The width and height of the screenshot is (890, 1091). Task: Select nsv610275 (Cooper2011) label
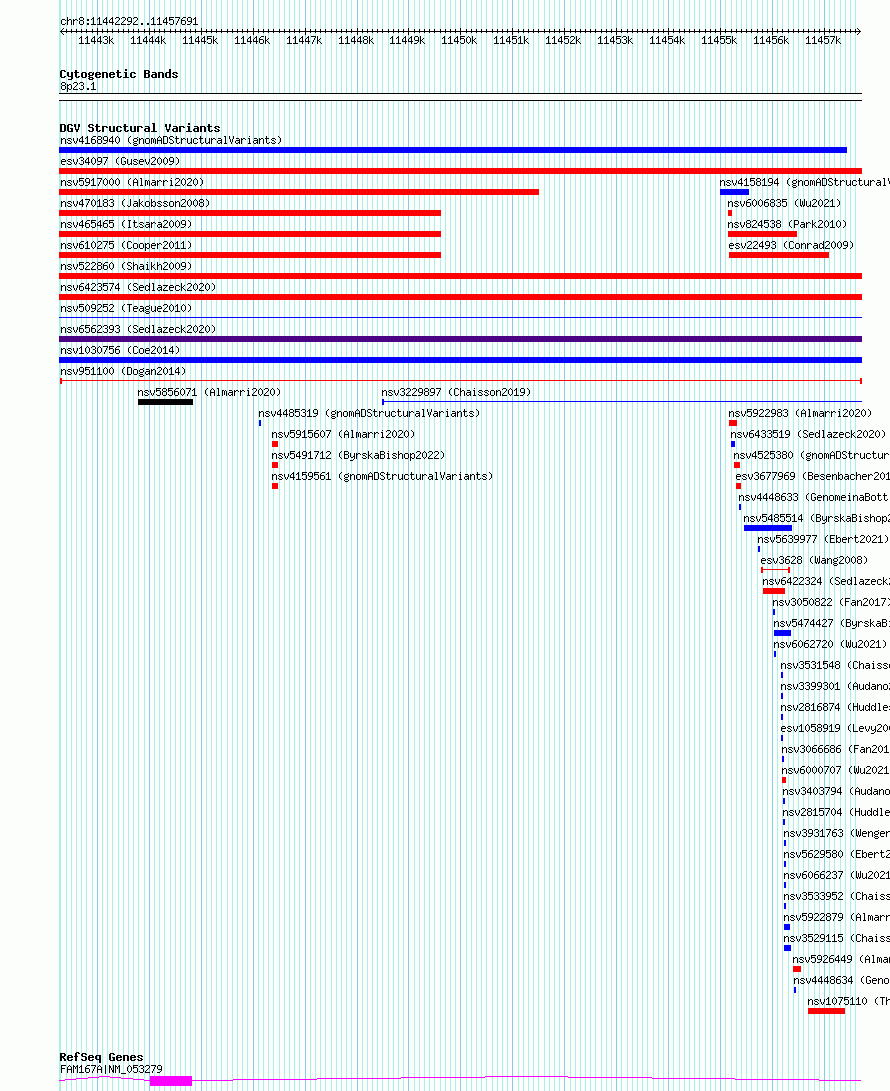click(126, 245)
